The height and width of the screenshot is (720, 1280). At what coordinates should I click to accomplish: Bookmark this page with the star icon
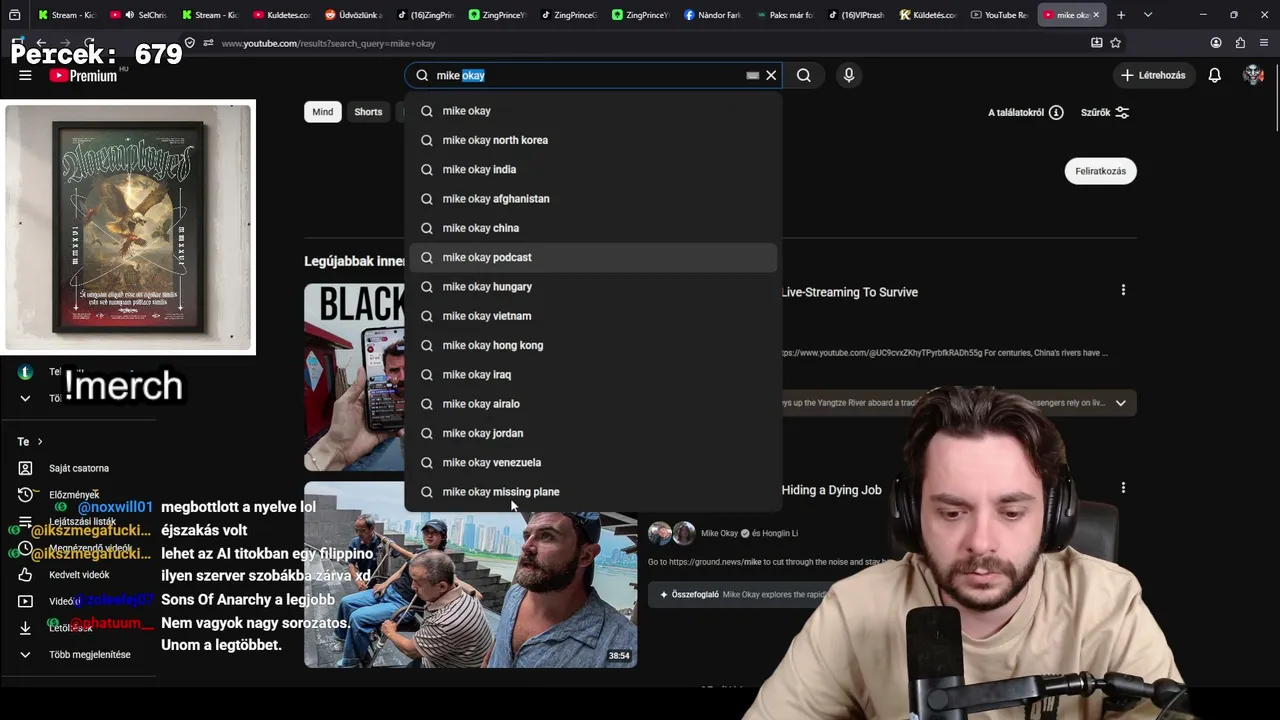click(1116, 43)
